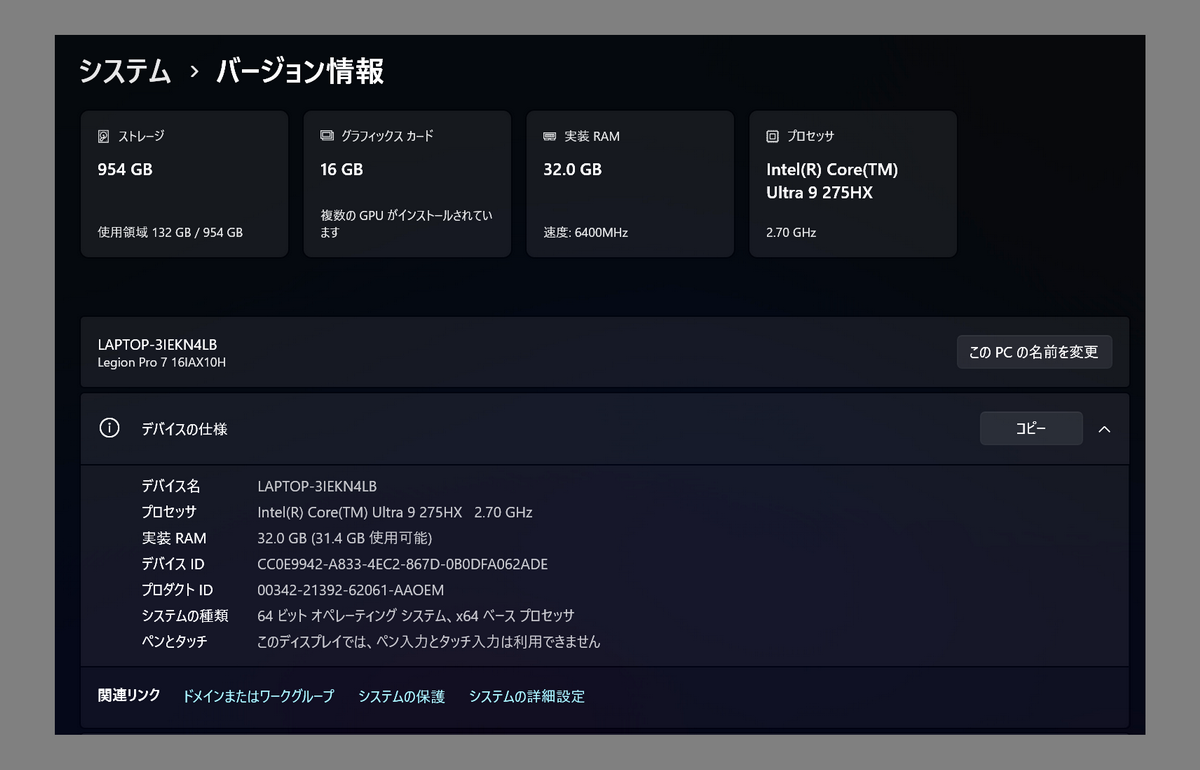
Task: Click the installed RAM icon
Action: (550, 136)
